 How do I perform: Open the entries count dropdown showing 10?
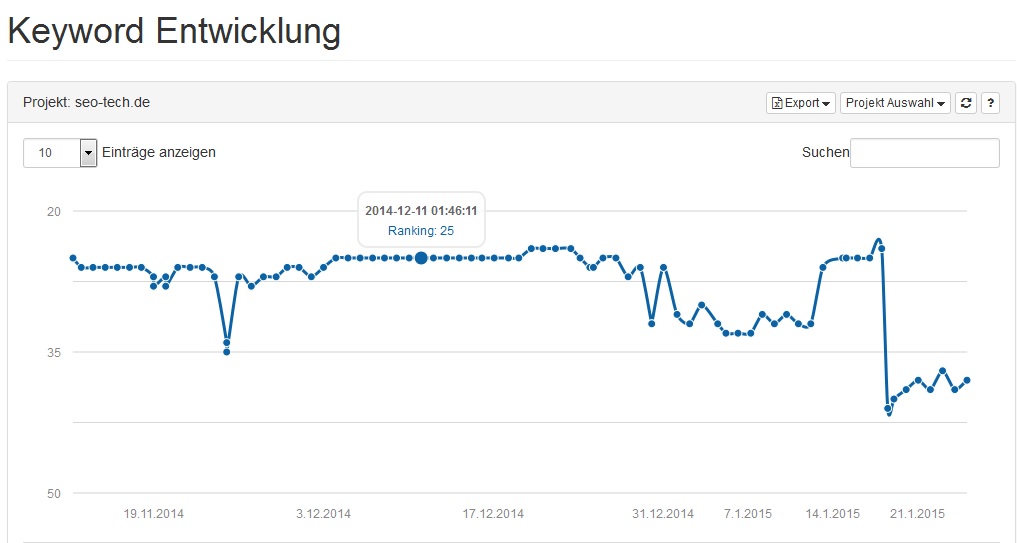pos(60,152)
